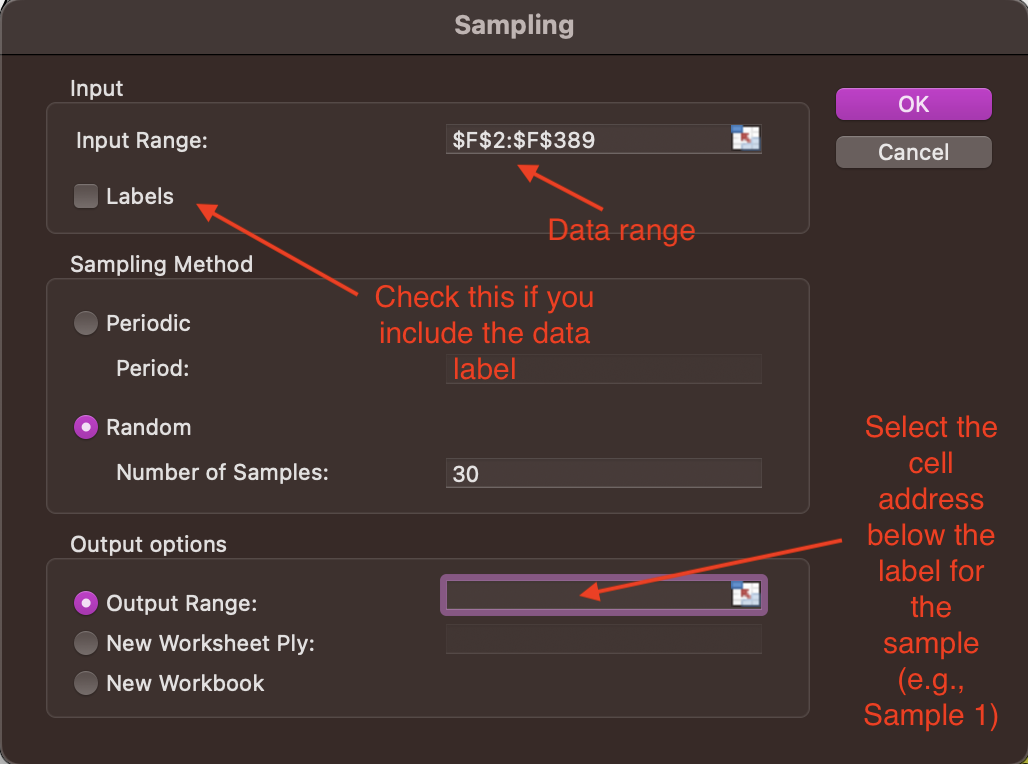Select the Periodic sampling method
The image size is (1028, 764).
pos(87,323)
